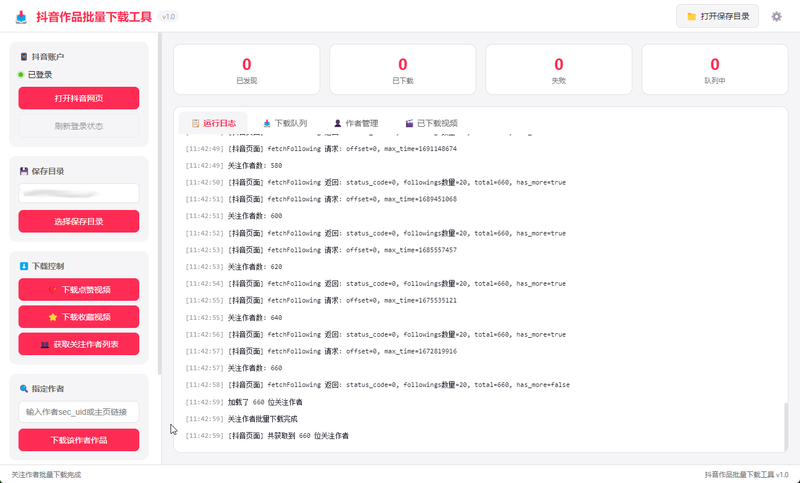Viewport: 800px width, 483px height.
Task: Click the floppy disk icon beside 保存目录
Action: [x=23, y=171]
